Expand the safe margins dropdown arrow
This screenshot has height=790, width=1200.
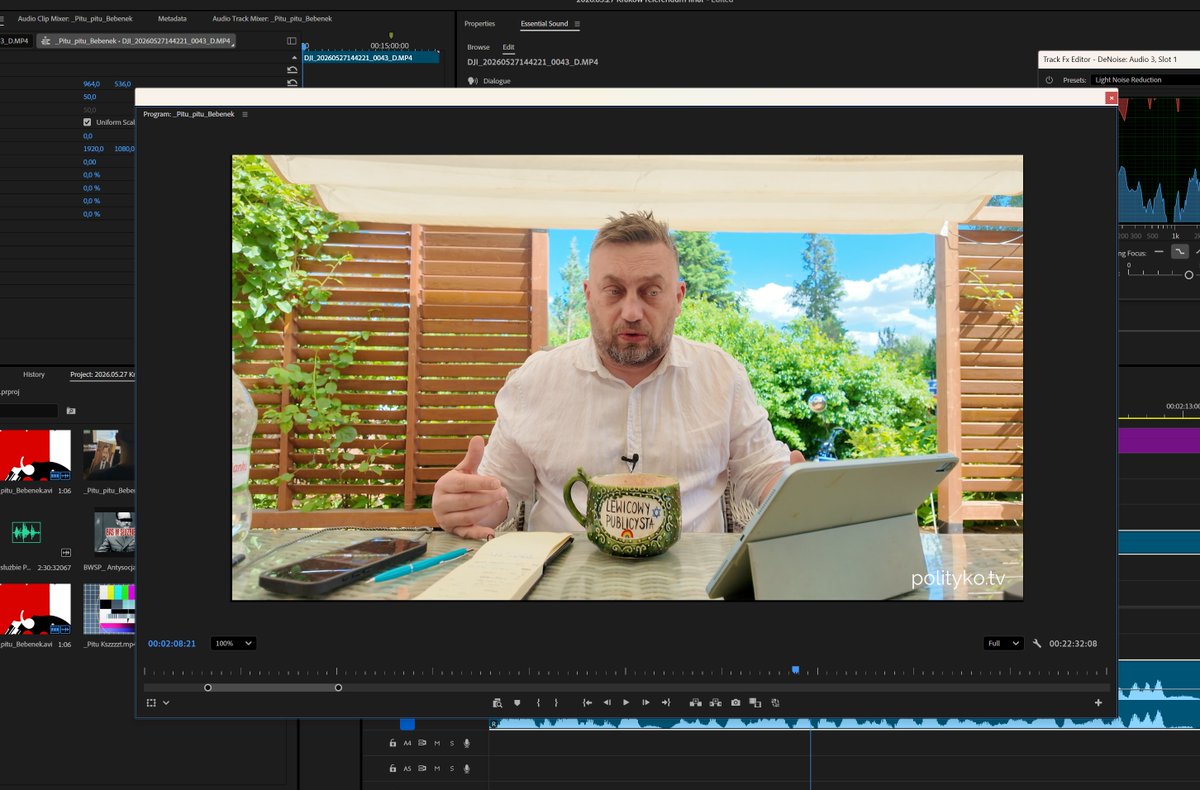click(166, 703)
